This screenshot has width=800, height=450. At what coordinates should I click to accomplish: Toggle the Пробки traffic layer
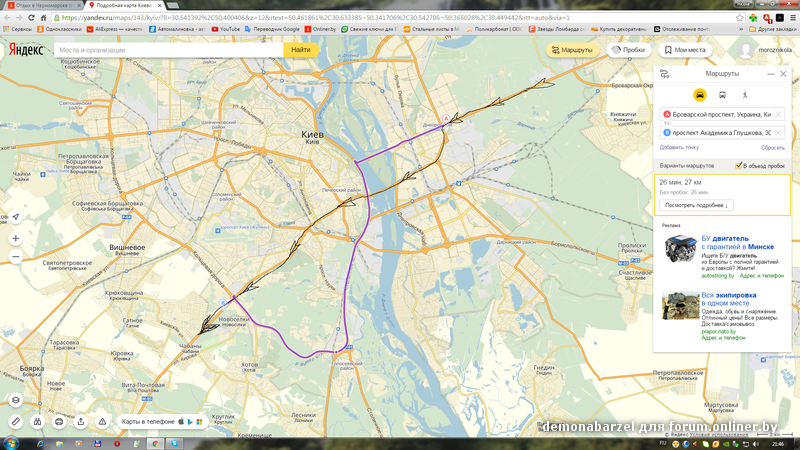point(629,50)
